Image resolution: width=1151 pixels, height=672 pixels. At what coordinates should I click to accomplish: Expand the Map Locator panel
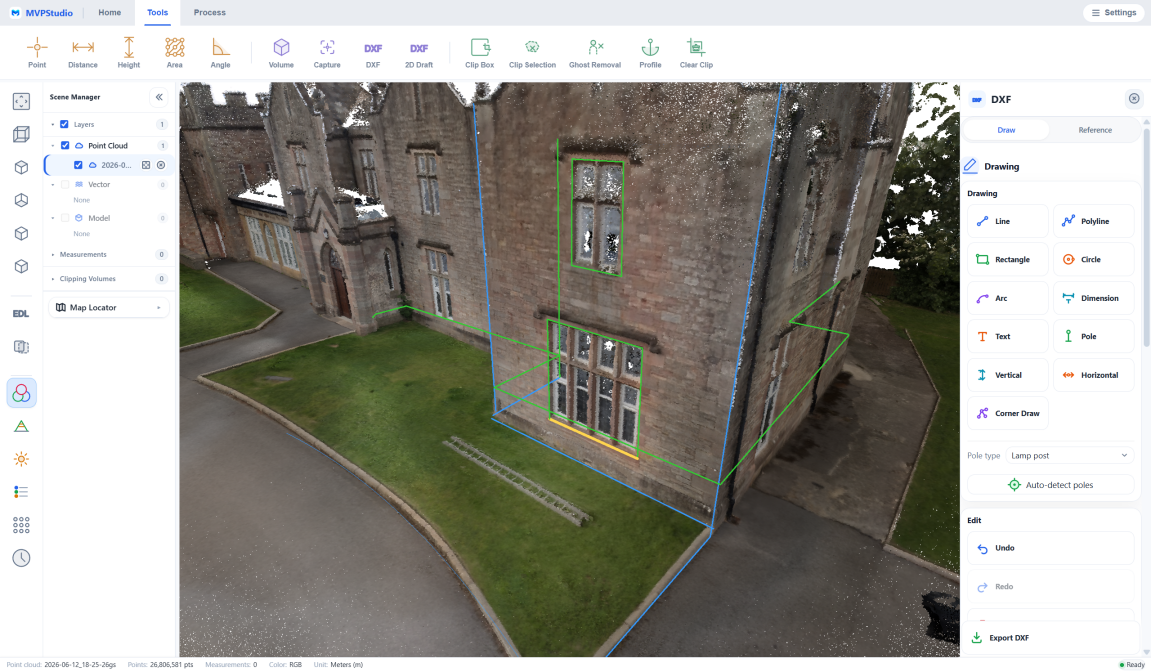(x=109, y=308)
